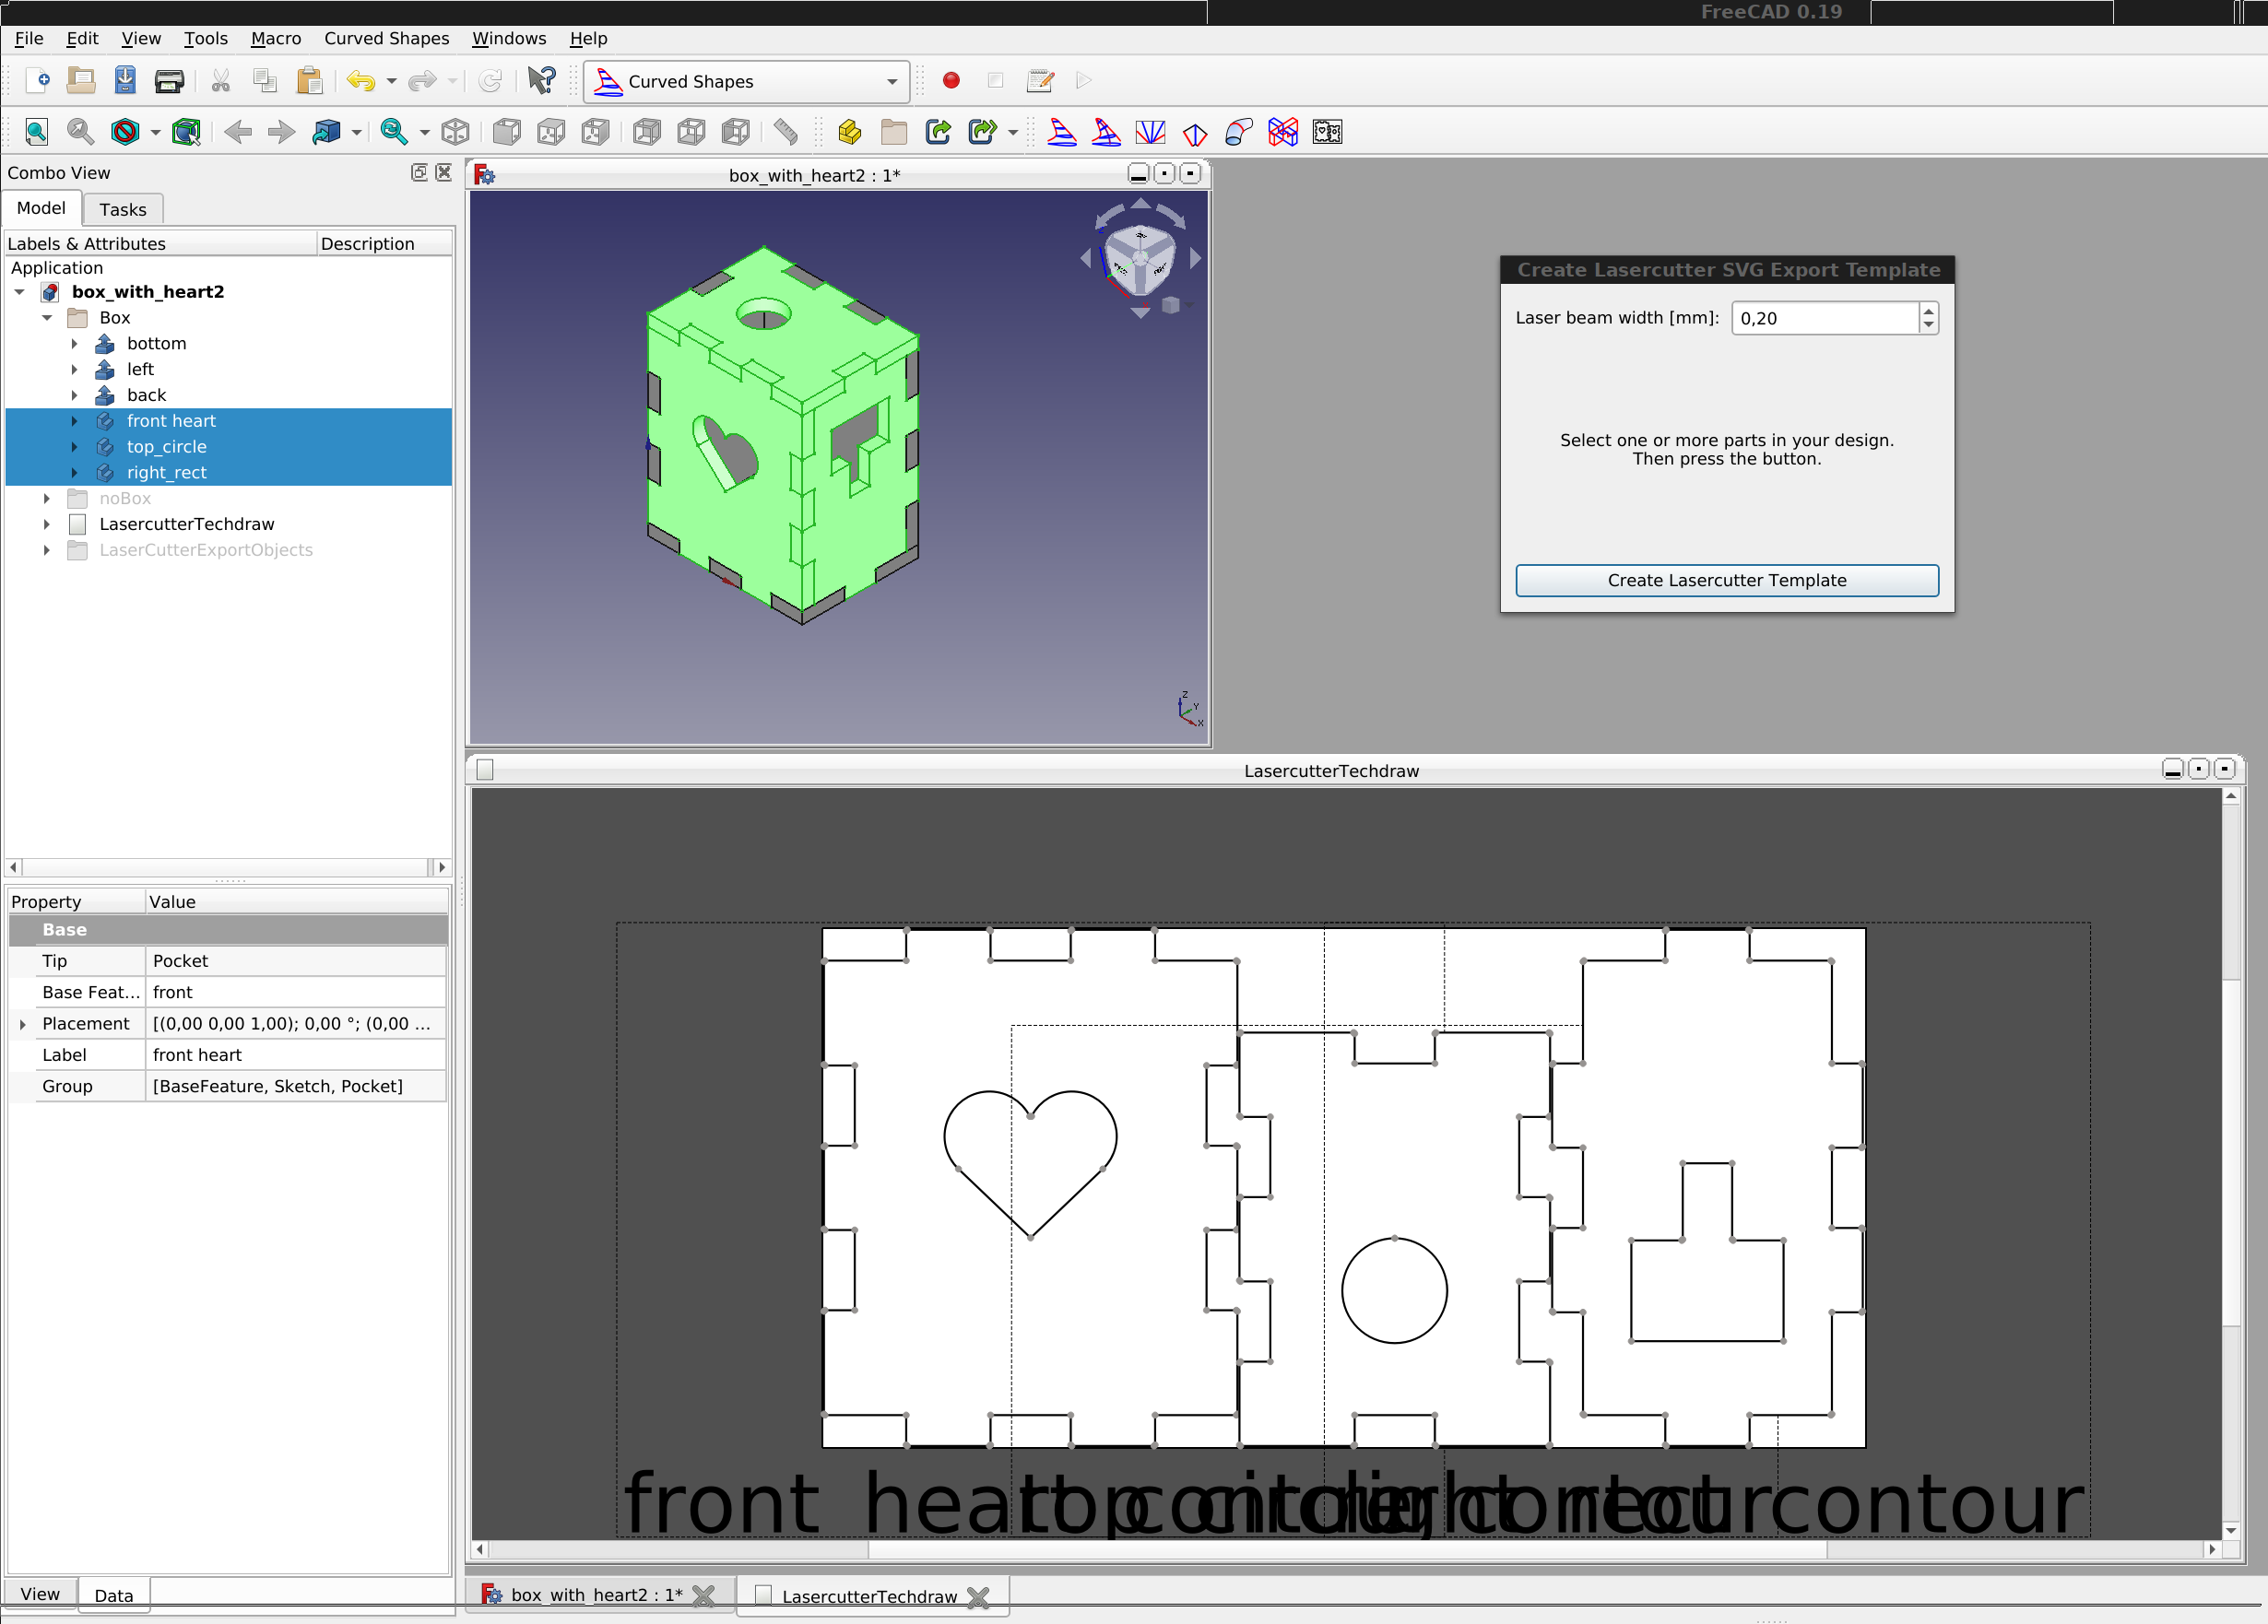Select the top_circle tree item
This screenshot has height=1624, width=2268.
166,447
